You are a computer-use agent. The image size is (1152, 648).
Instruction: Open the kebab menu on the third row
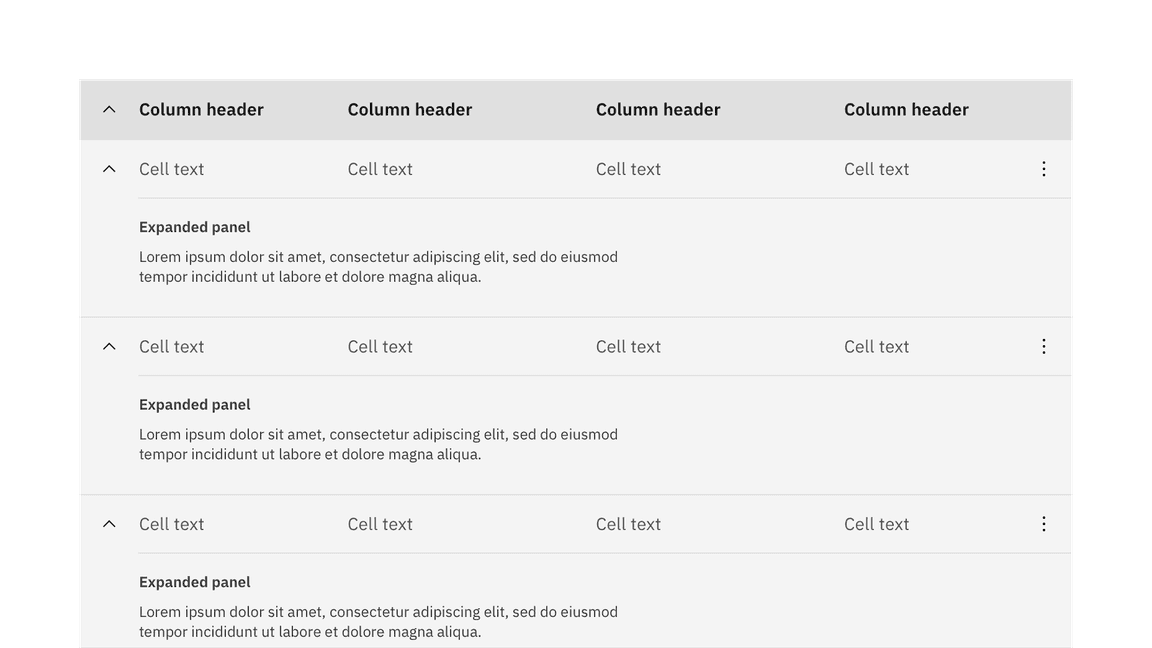[1043, 523]
